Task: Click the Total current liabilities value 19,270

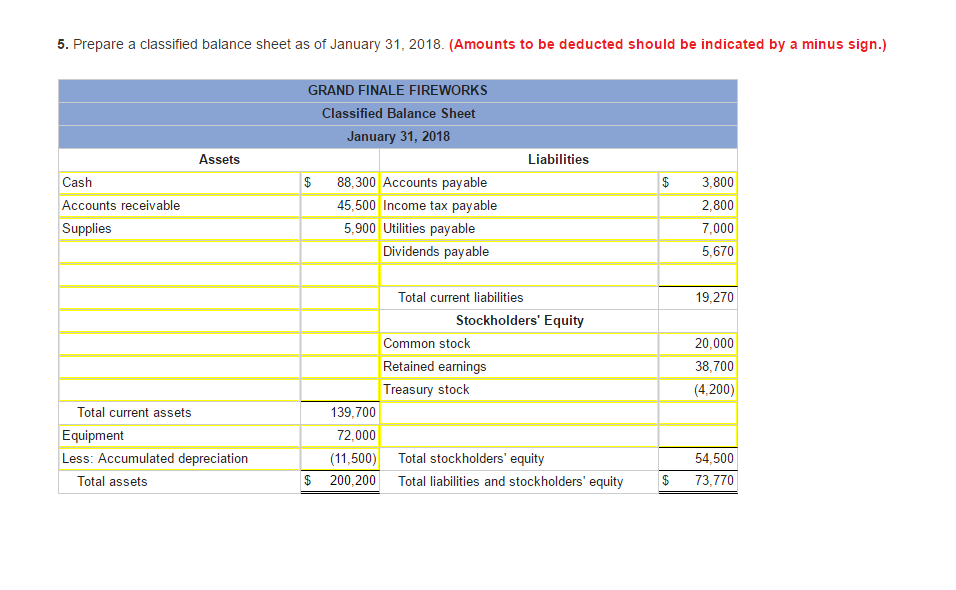Action: coord(715,297)
